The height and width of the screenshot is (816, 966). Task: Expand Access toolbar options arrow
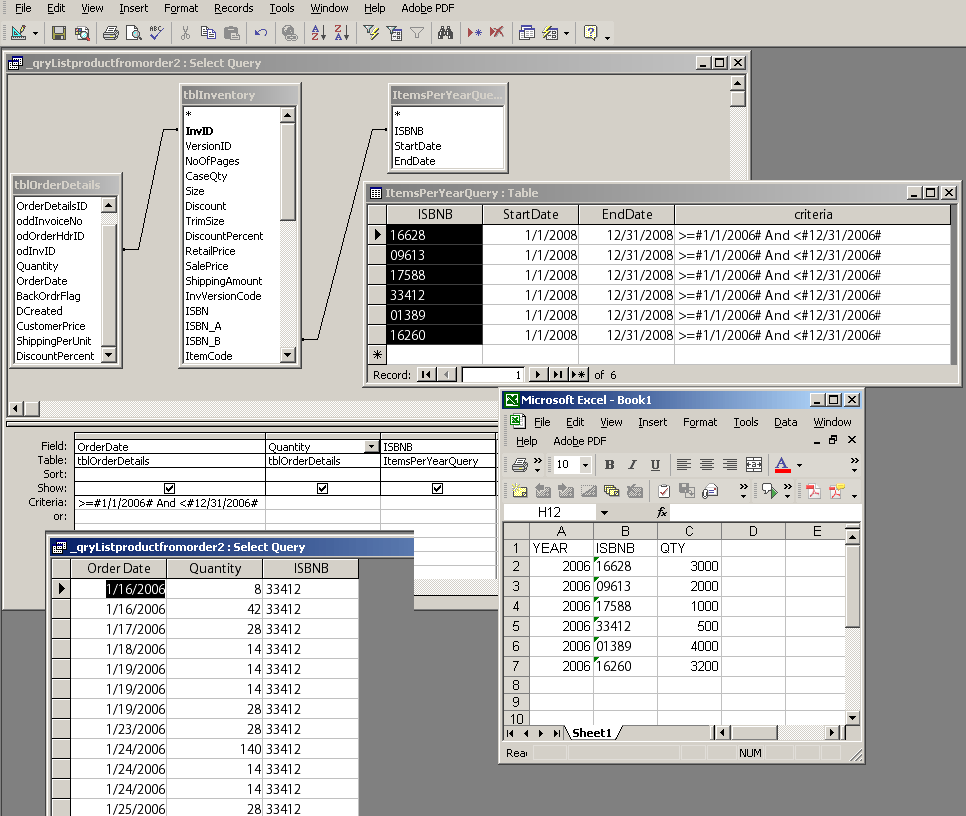607,38
